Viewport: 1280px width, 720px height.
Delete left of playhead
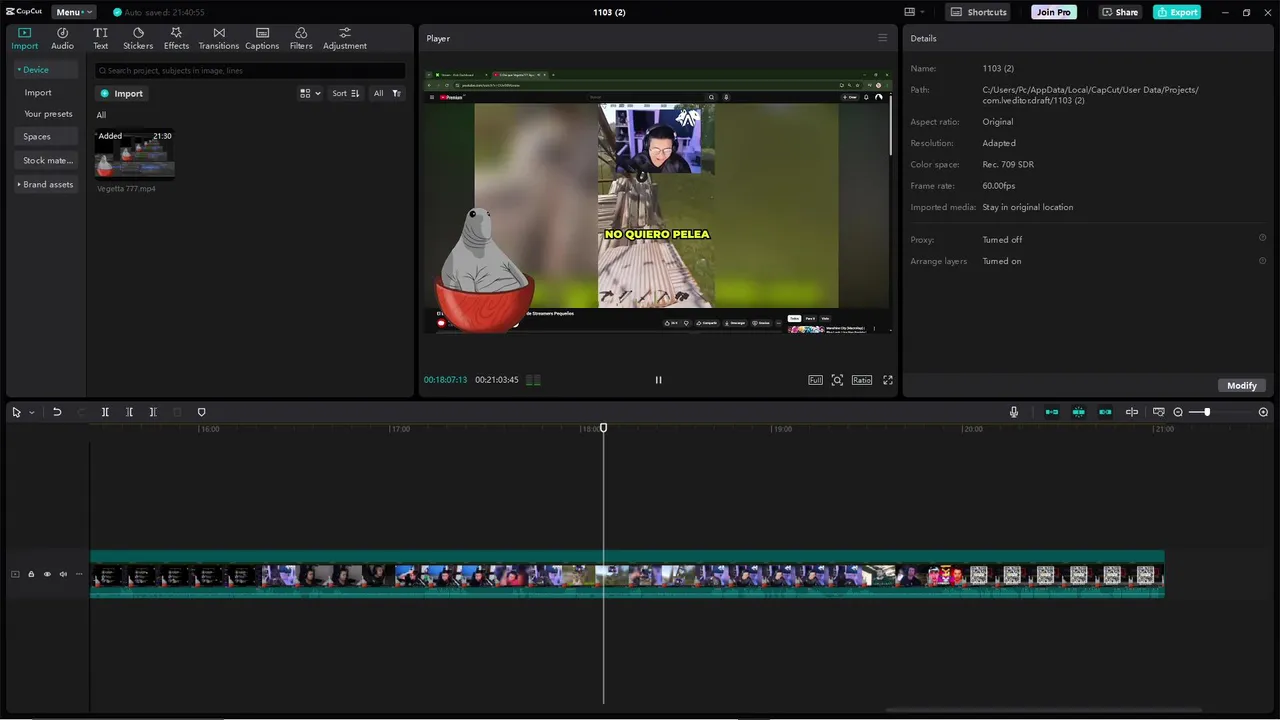pyautogui.click(x=129, y=412)
